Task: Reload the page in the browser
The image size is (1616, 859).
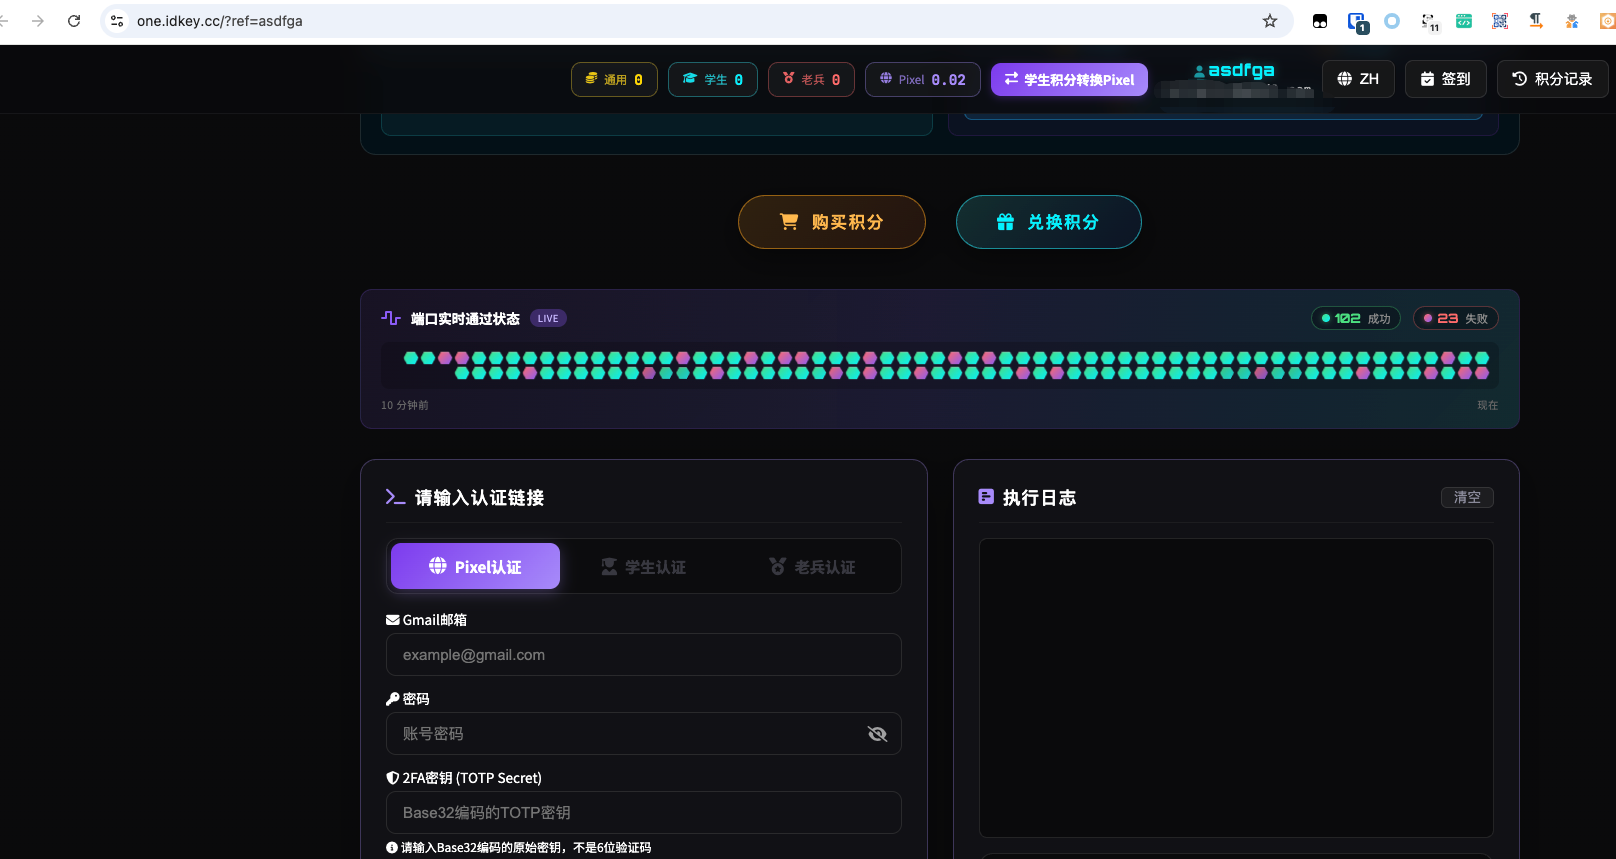Action: click(x=74, y=21)
